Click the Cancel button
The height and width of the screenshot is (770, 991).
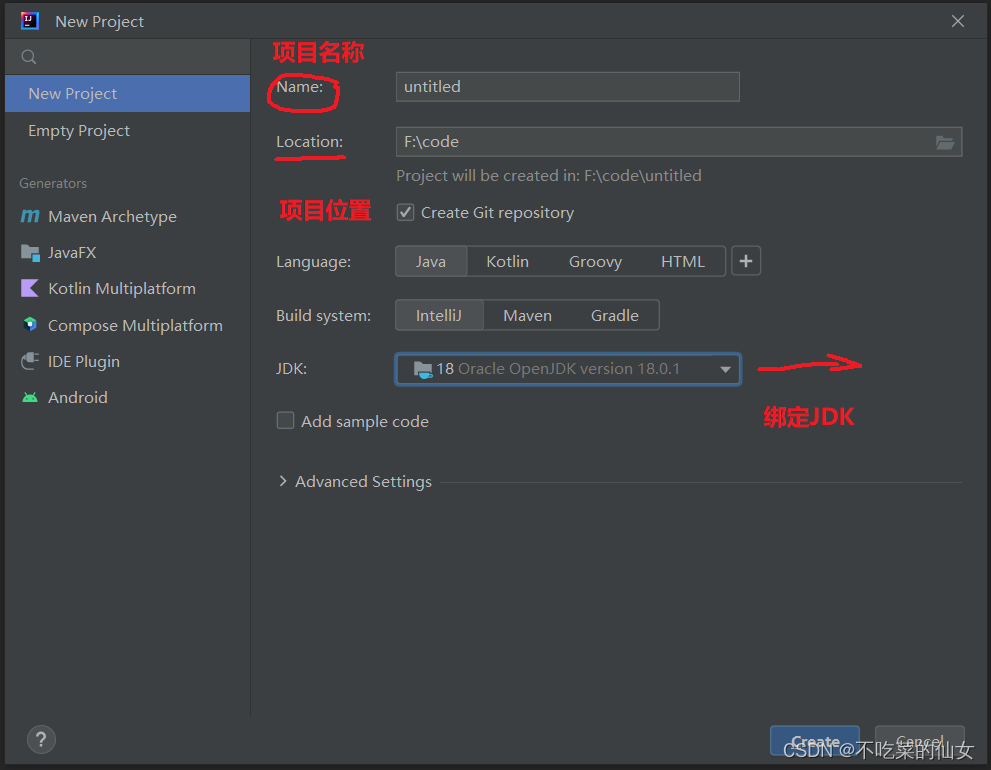tap(920, 740)
